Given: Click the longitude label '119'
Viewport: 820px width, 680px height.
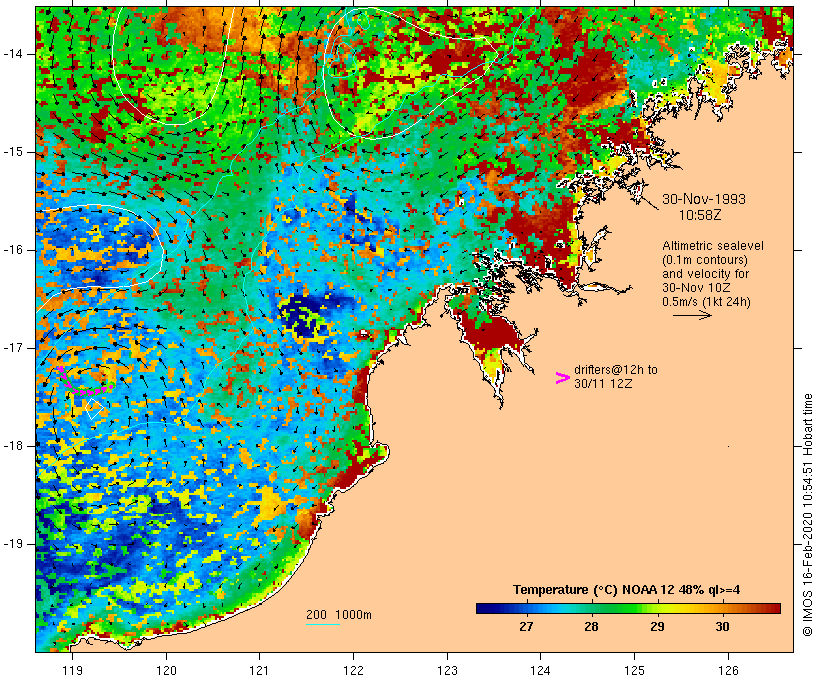Looking at the screenshot, I should tap(73, 670).
